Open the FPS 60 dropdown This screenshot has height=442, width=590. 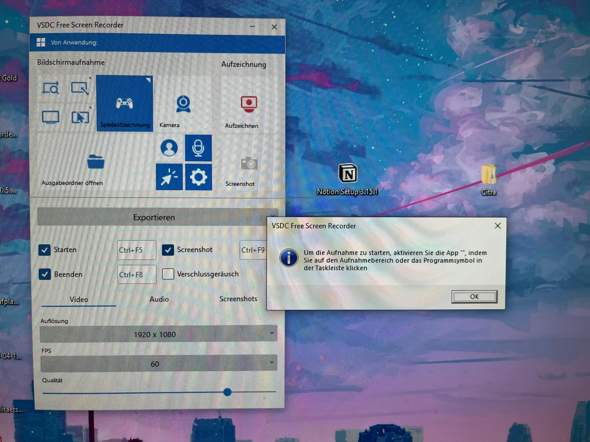(x=158, y=364)
